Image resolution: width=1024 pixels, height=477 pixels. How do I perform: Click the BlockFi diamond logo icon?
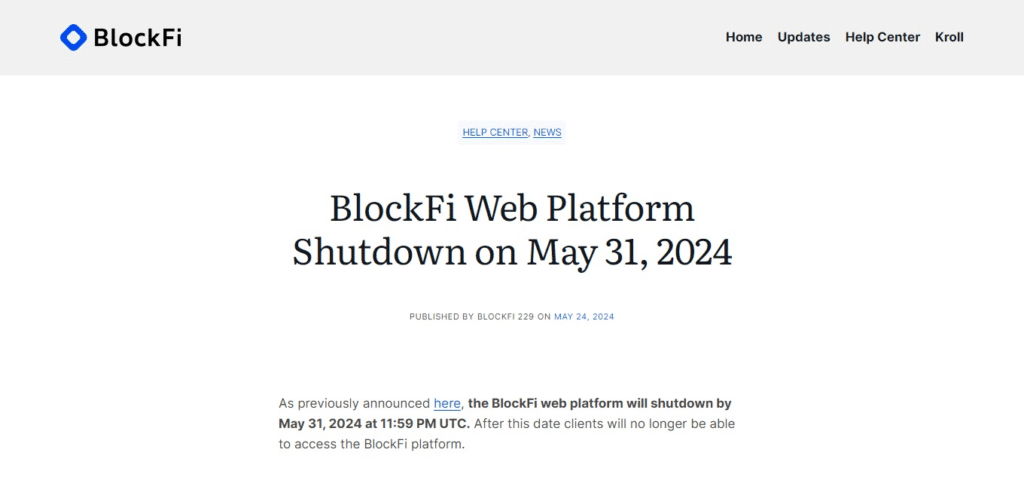73,38
